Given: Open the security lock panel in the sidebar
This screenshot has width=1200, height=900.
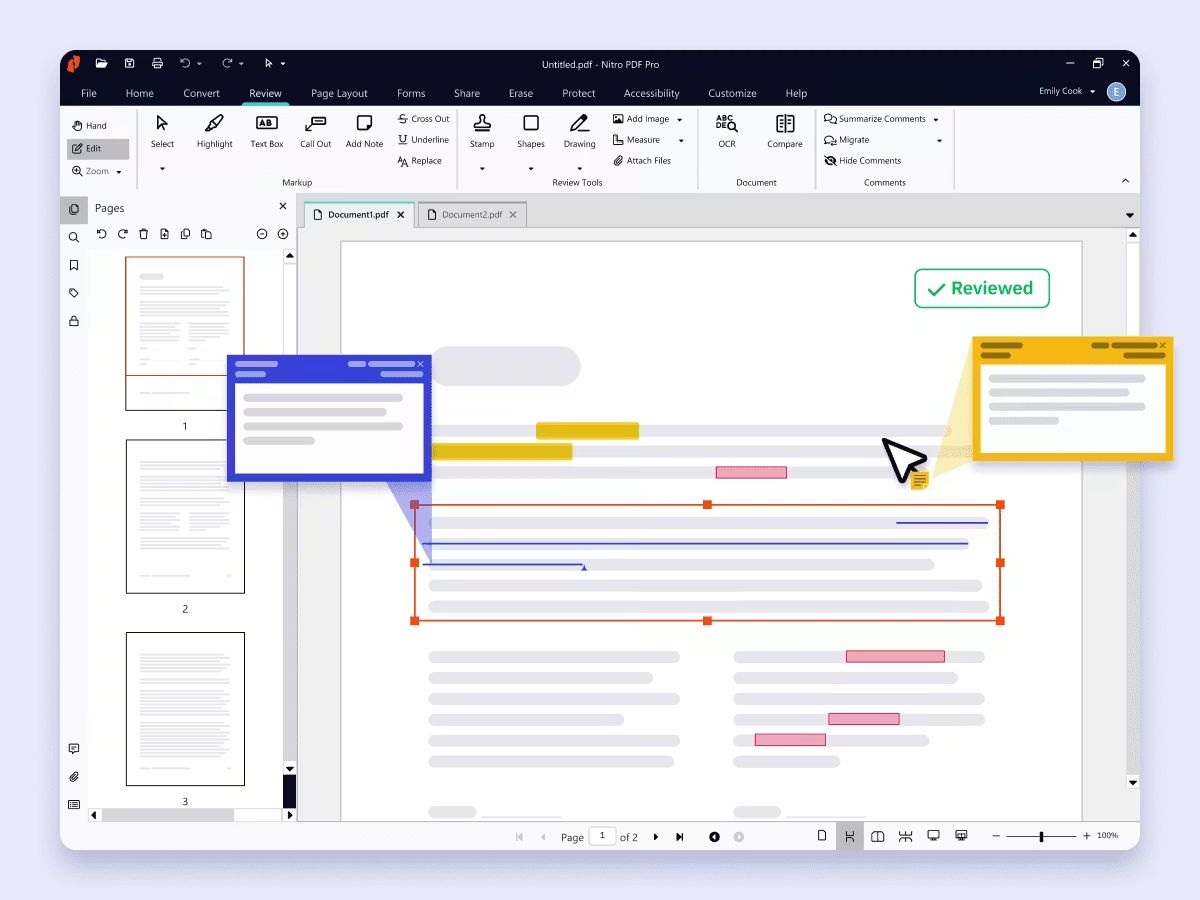Looking at the screenshot, I should [74, 321].
